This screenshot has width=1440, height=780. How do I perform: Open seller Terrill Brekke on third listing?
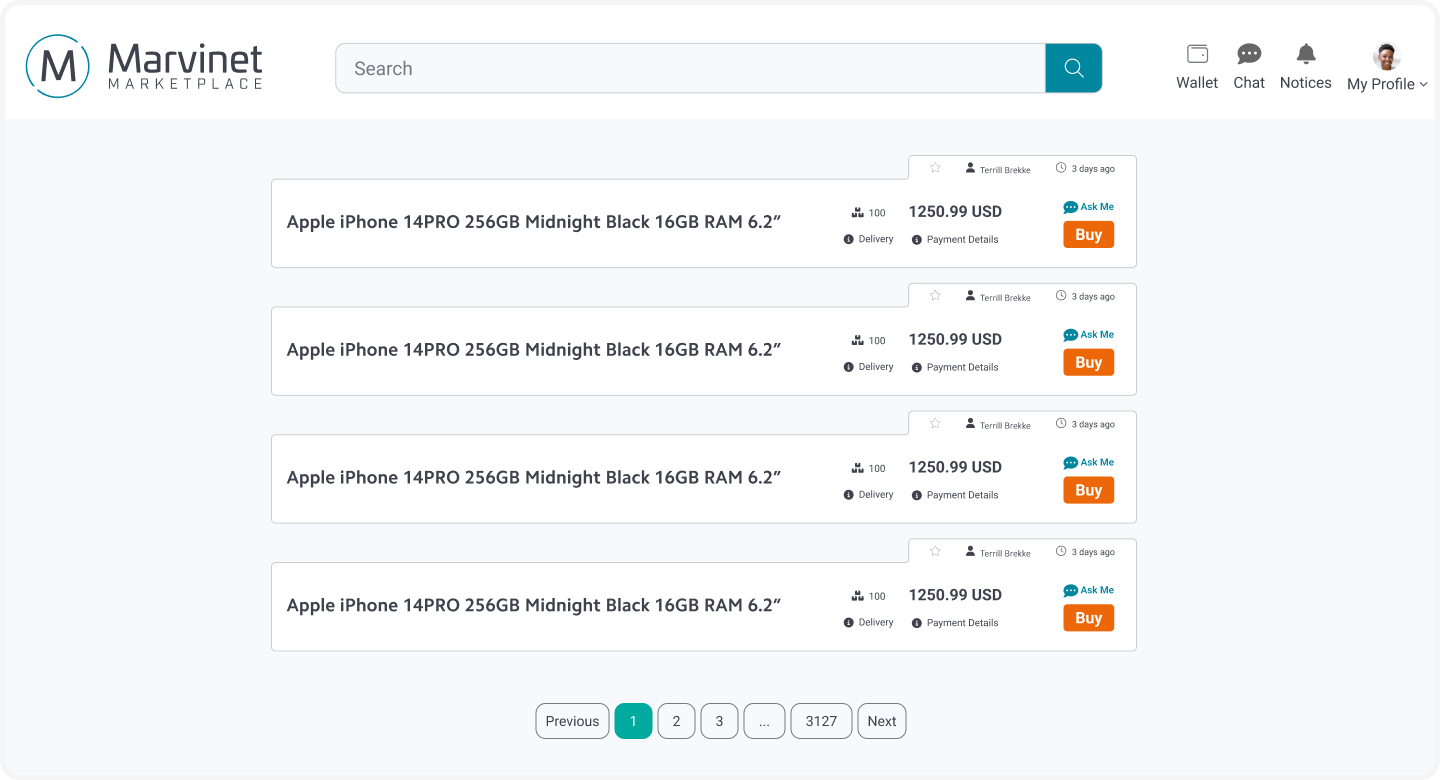click(x=998, y=425)
